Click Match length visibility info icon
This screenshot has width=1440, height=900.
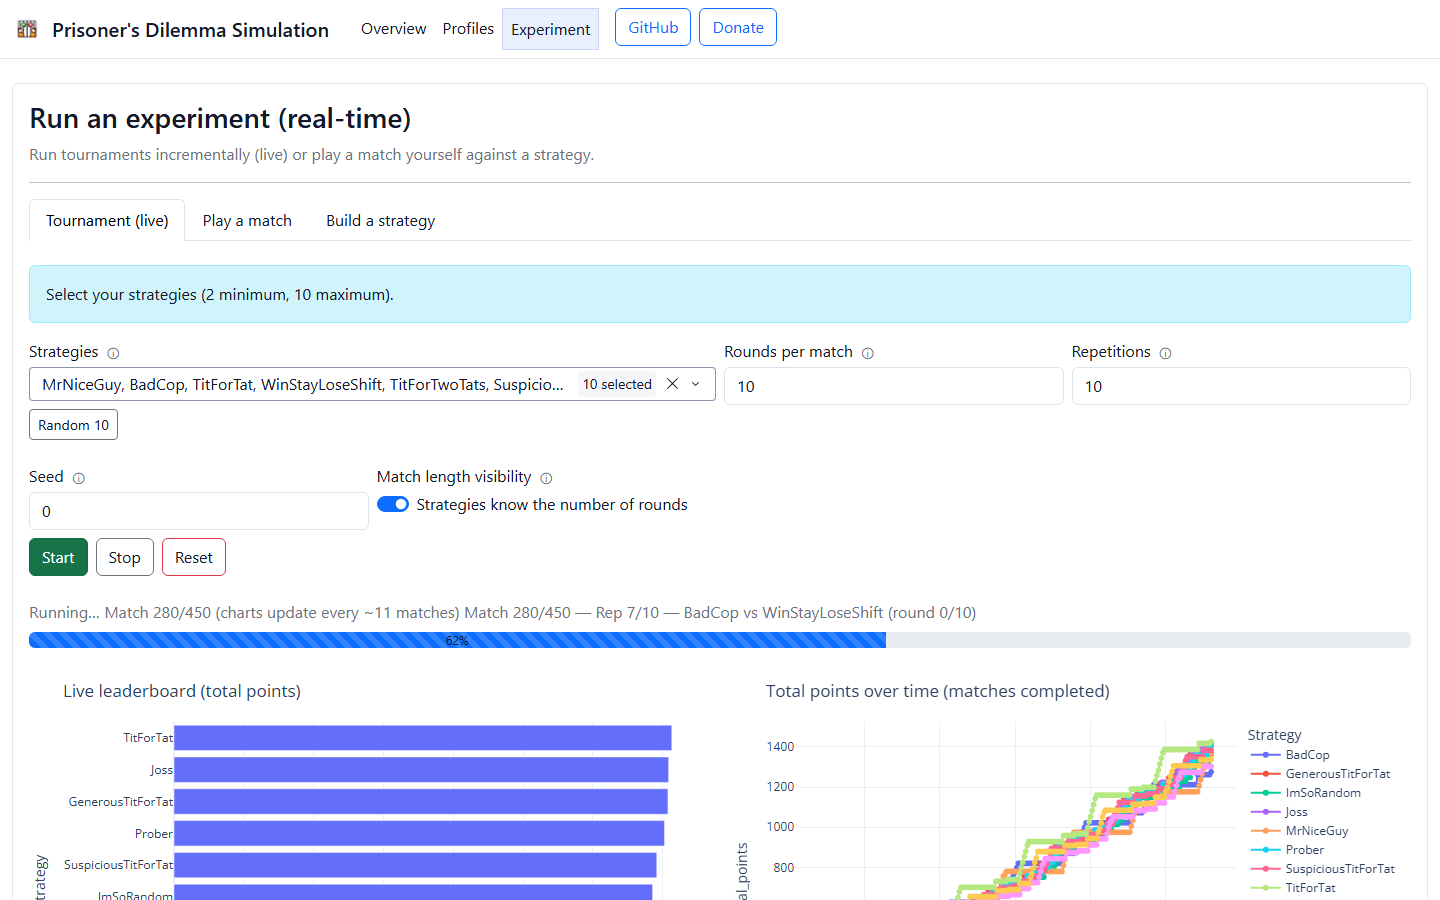[546, 478]
